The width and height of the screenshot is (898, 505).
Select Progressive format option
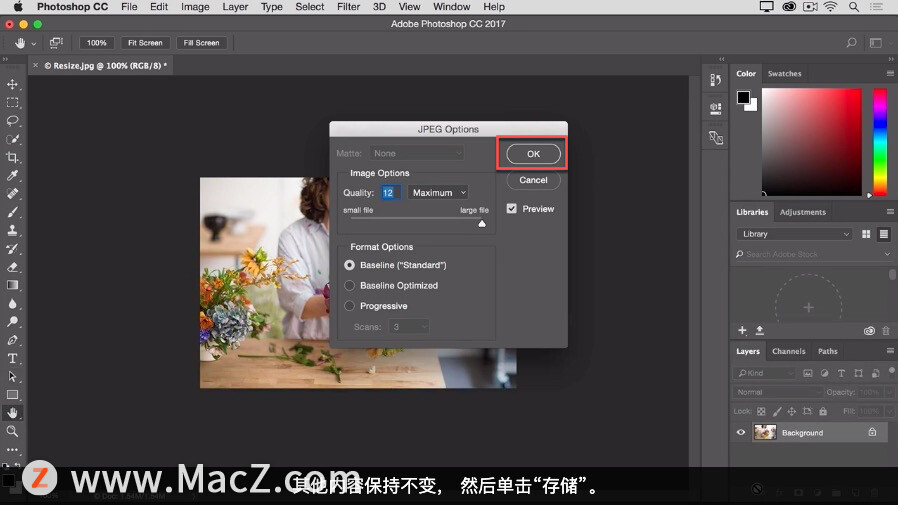pos(349,306)
